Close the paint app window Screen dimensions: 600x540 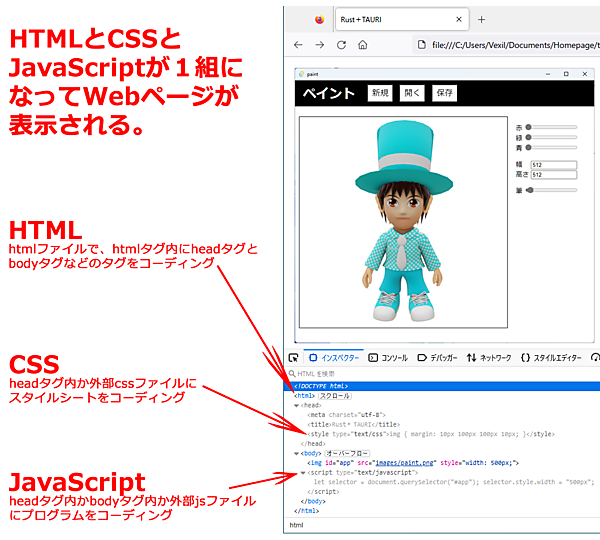[x=585, y=74]
